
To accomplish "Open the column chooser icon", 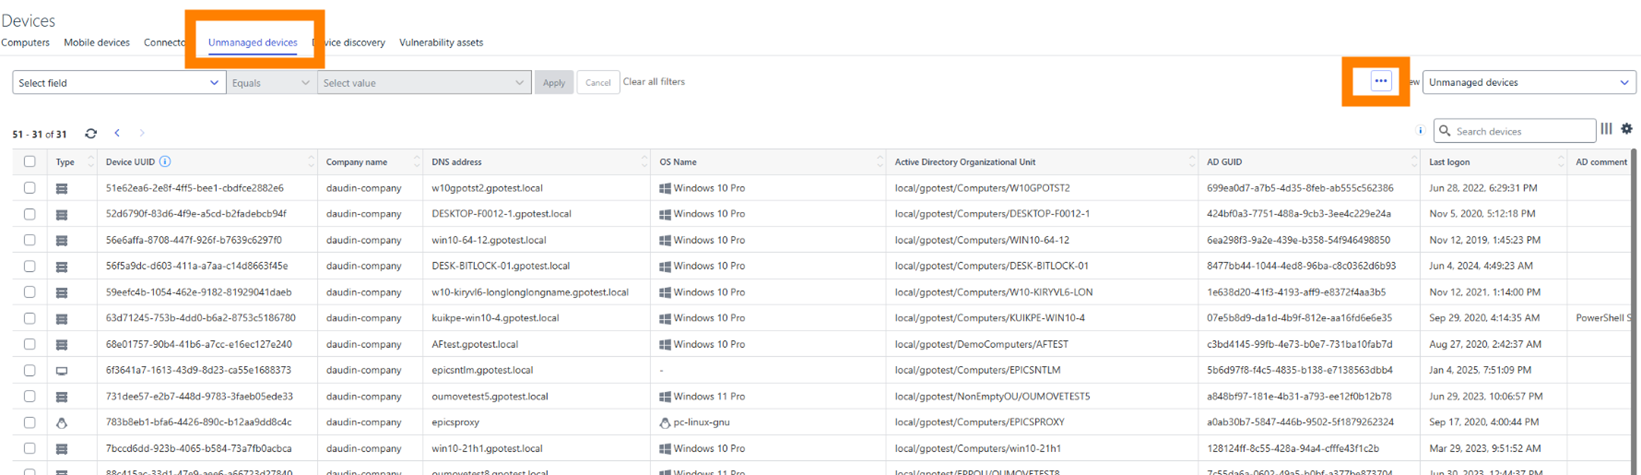I will [1606, 129].
